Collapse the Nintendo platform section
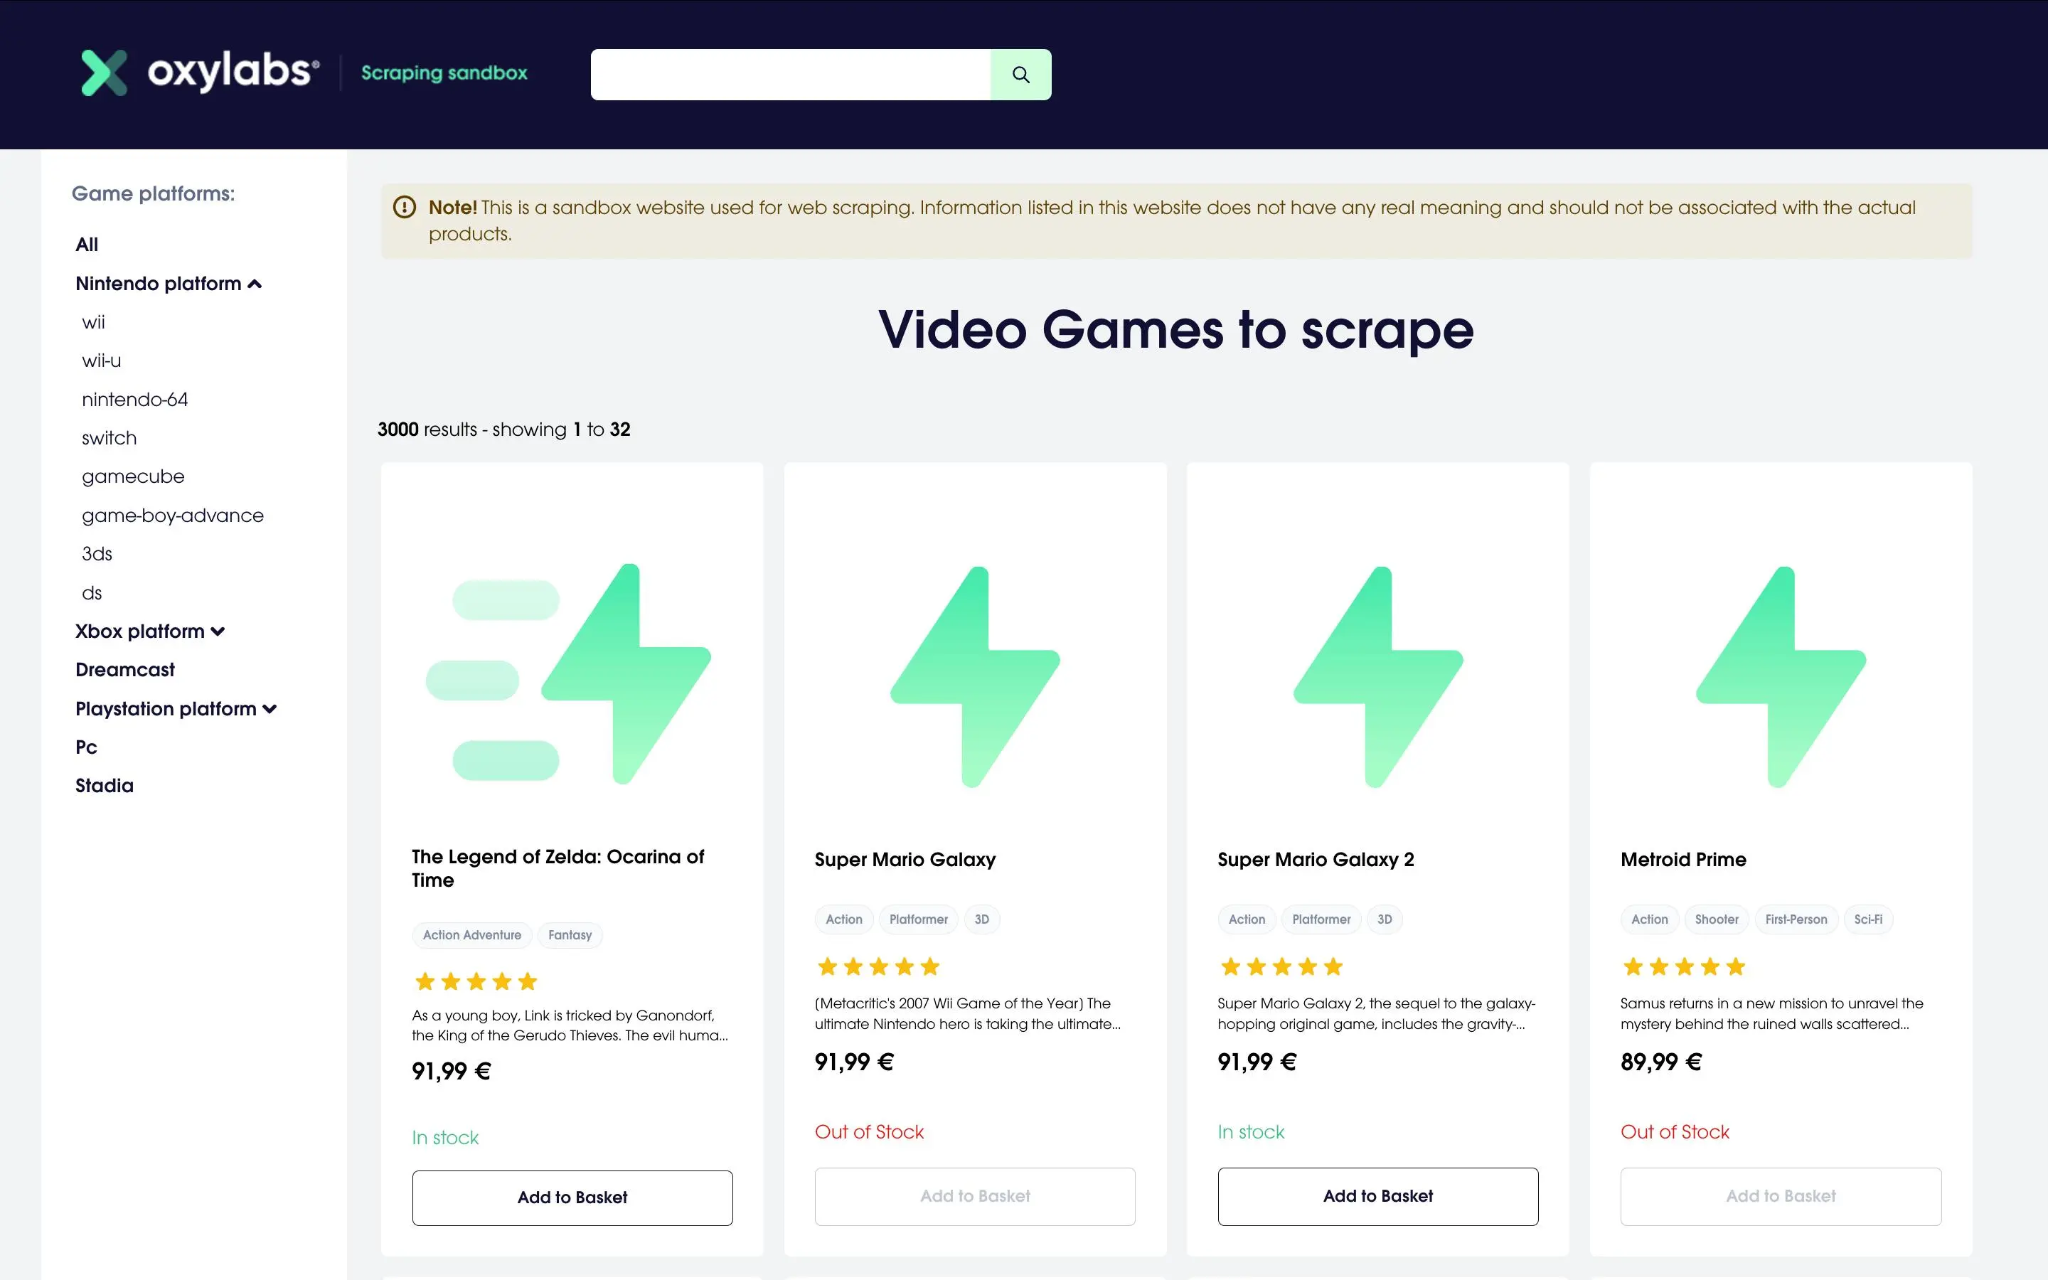2048x1280 pixels. pos(168,283)
